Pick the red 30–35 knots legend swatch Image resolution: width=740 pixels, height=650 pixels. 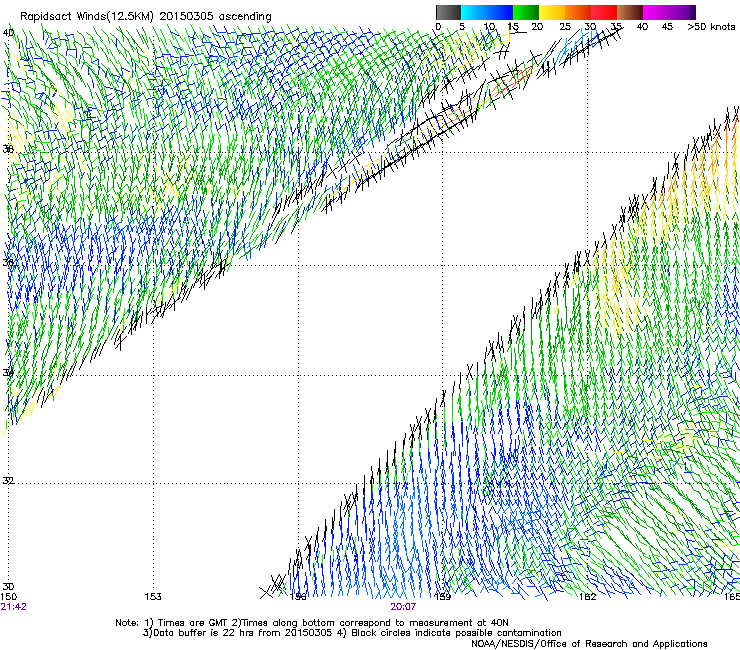(x=604, y=12)
